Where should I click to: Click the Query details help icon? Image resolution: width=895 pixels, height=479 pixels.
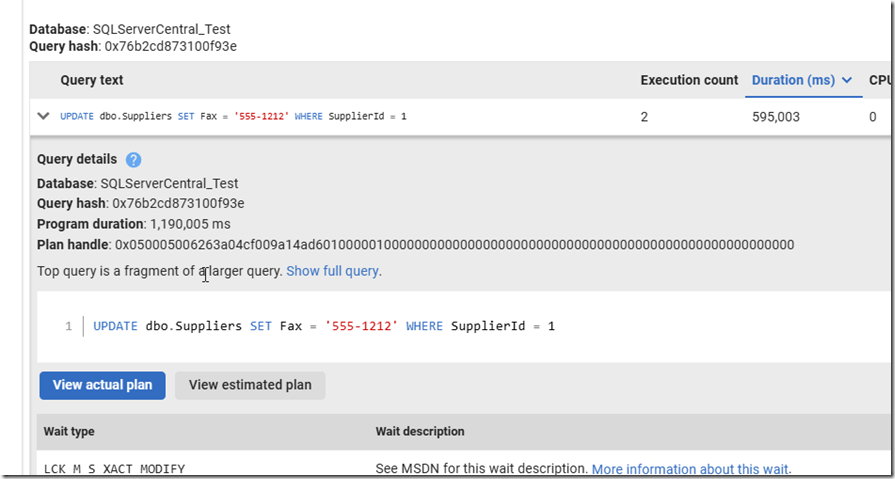(134, 160)
